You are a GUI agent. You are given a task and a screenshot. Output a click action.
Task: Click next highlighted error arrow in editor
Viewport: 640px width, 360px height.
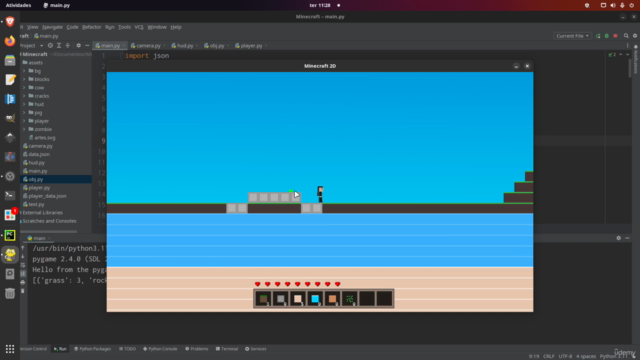coord(627,55)
